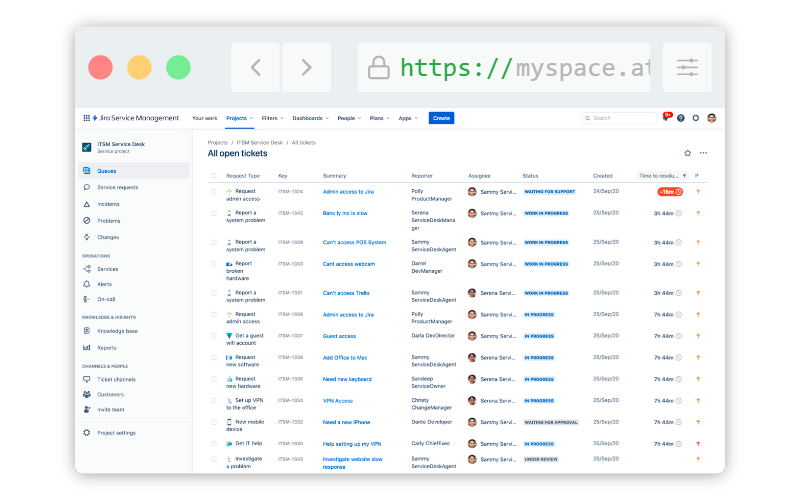Screen dimensions: 800x500
Task: Open the user profile avatar
Action: pyautogui.click(x=712, y=118)
